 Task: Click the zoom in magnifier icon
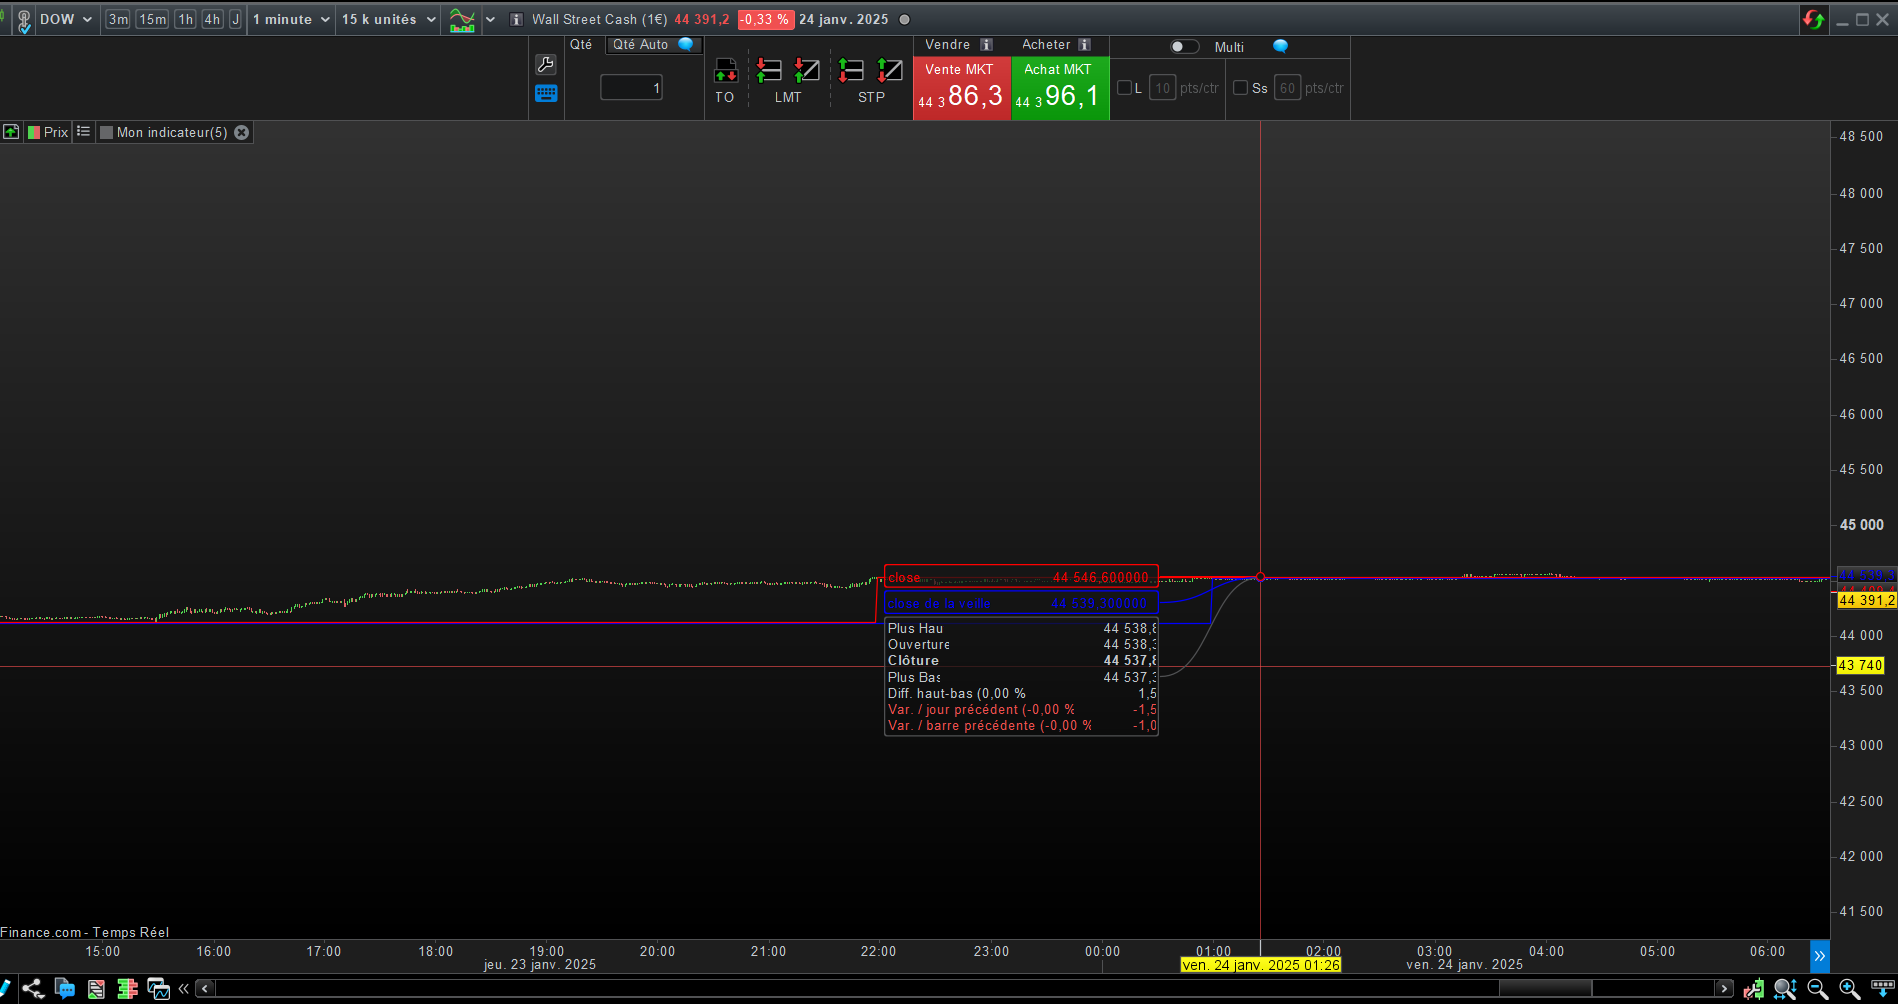(1850, 989)
